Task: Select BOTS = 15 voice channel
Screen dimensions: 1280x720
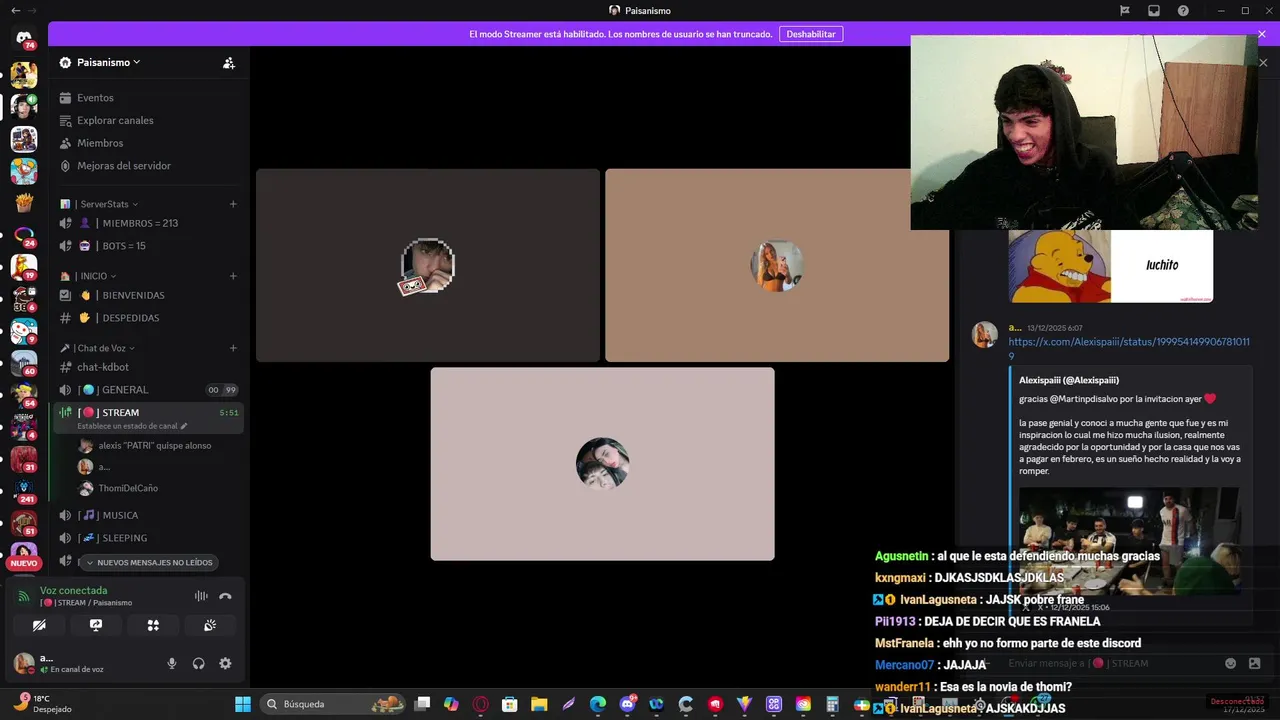Action: coord(148,246)
